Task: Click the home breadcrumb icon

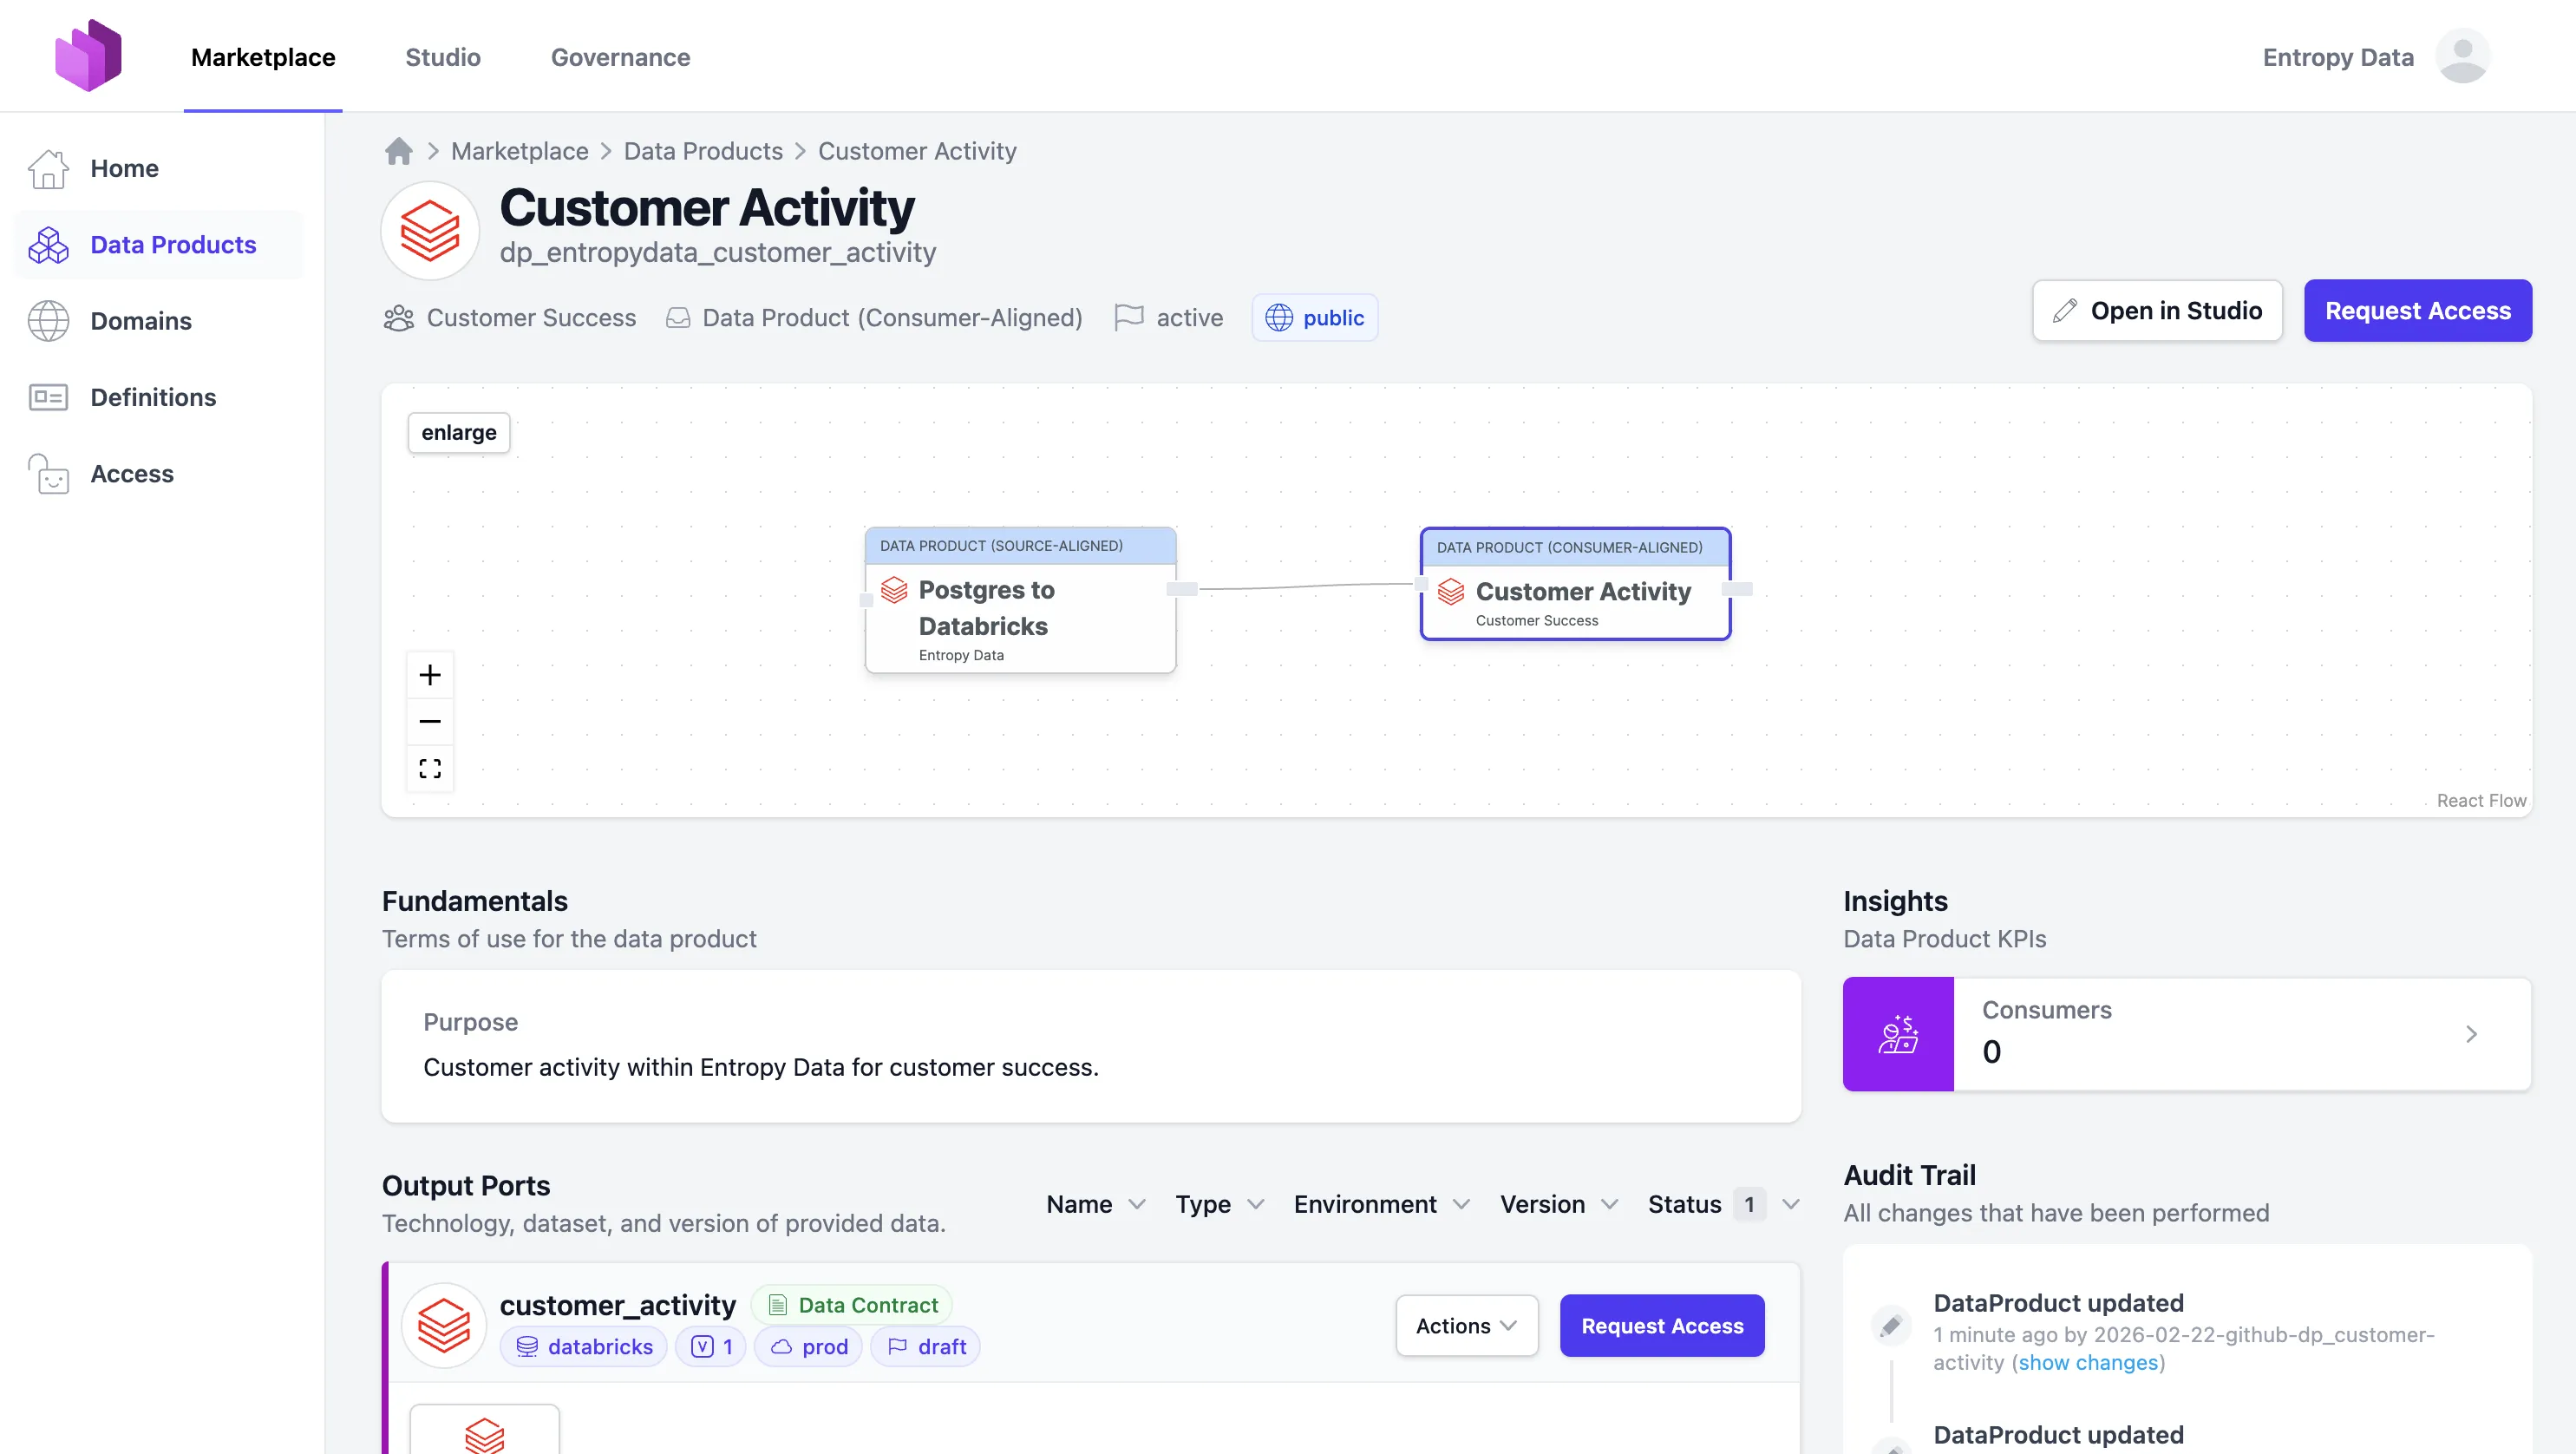Action: click(399, 151)
